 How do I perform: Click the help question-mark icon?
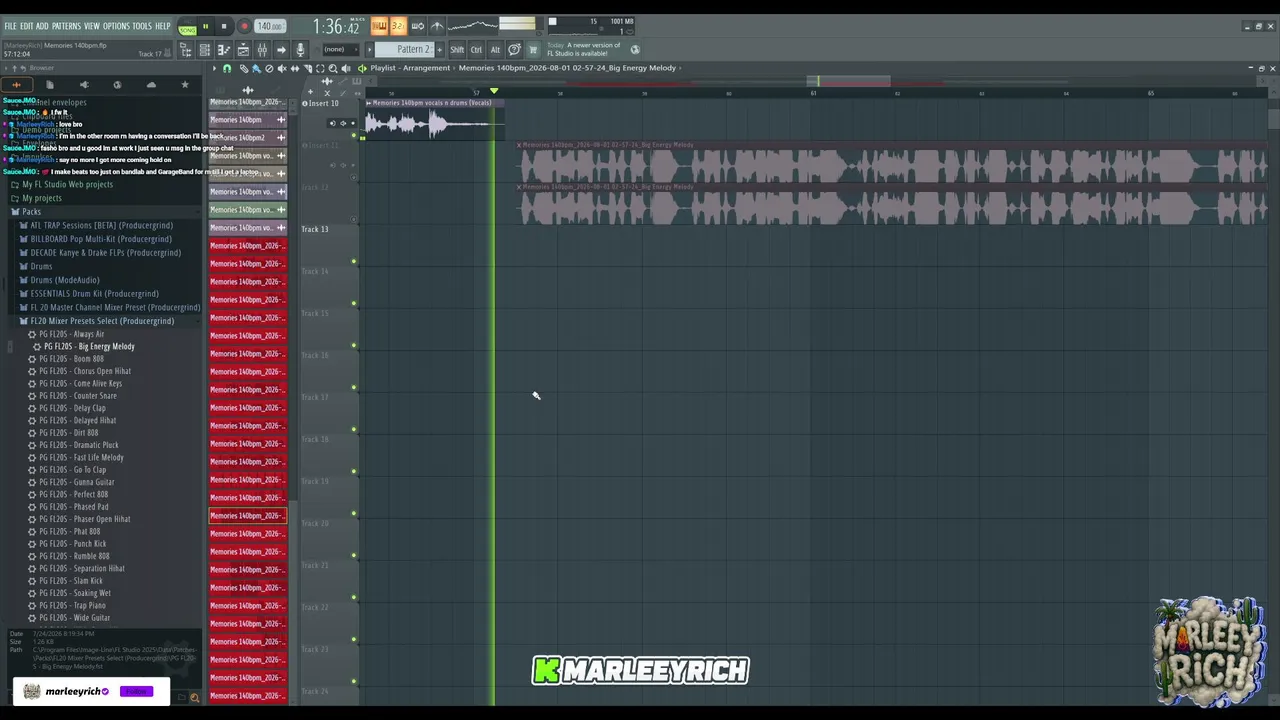514,50
